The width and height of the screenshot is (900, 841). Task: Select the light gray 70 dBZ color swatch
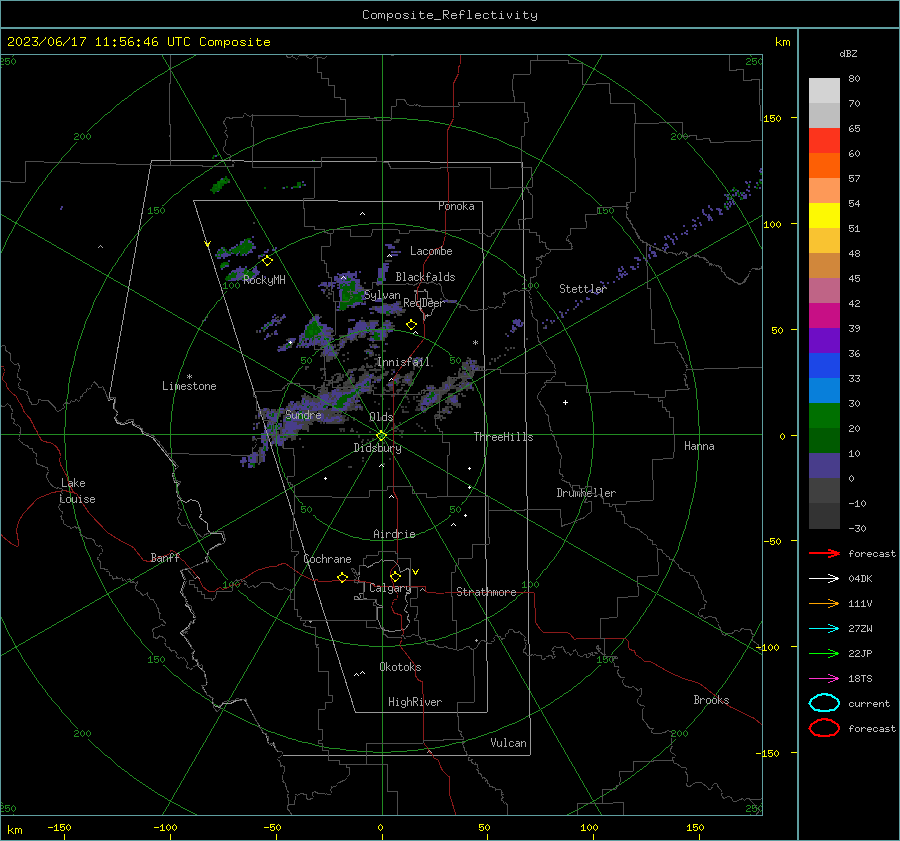pos(824,91)
